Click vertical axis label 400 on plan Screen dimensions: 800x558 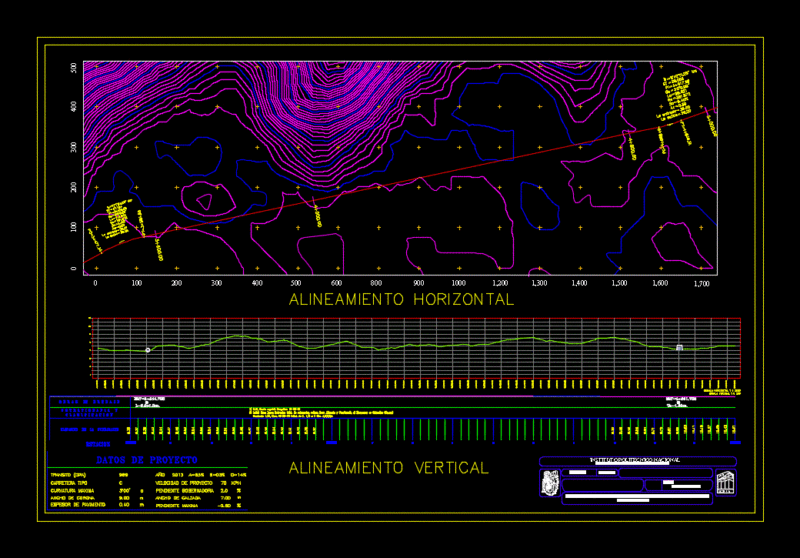coord(73,107)
